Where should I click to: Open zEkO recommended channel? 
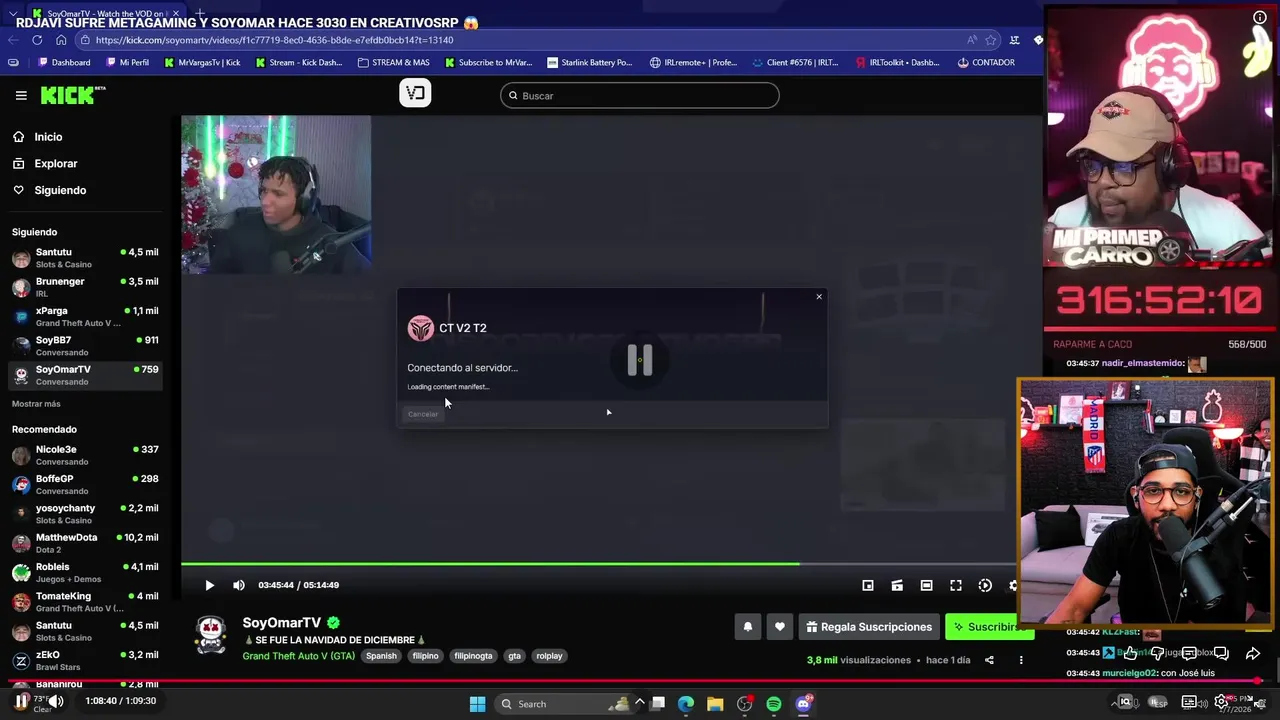tap(85, 660)
